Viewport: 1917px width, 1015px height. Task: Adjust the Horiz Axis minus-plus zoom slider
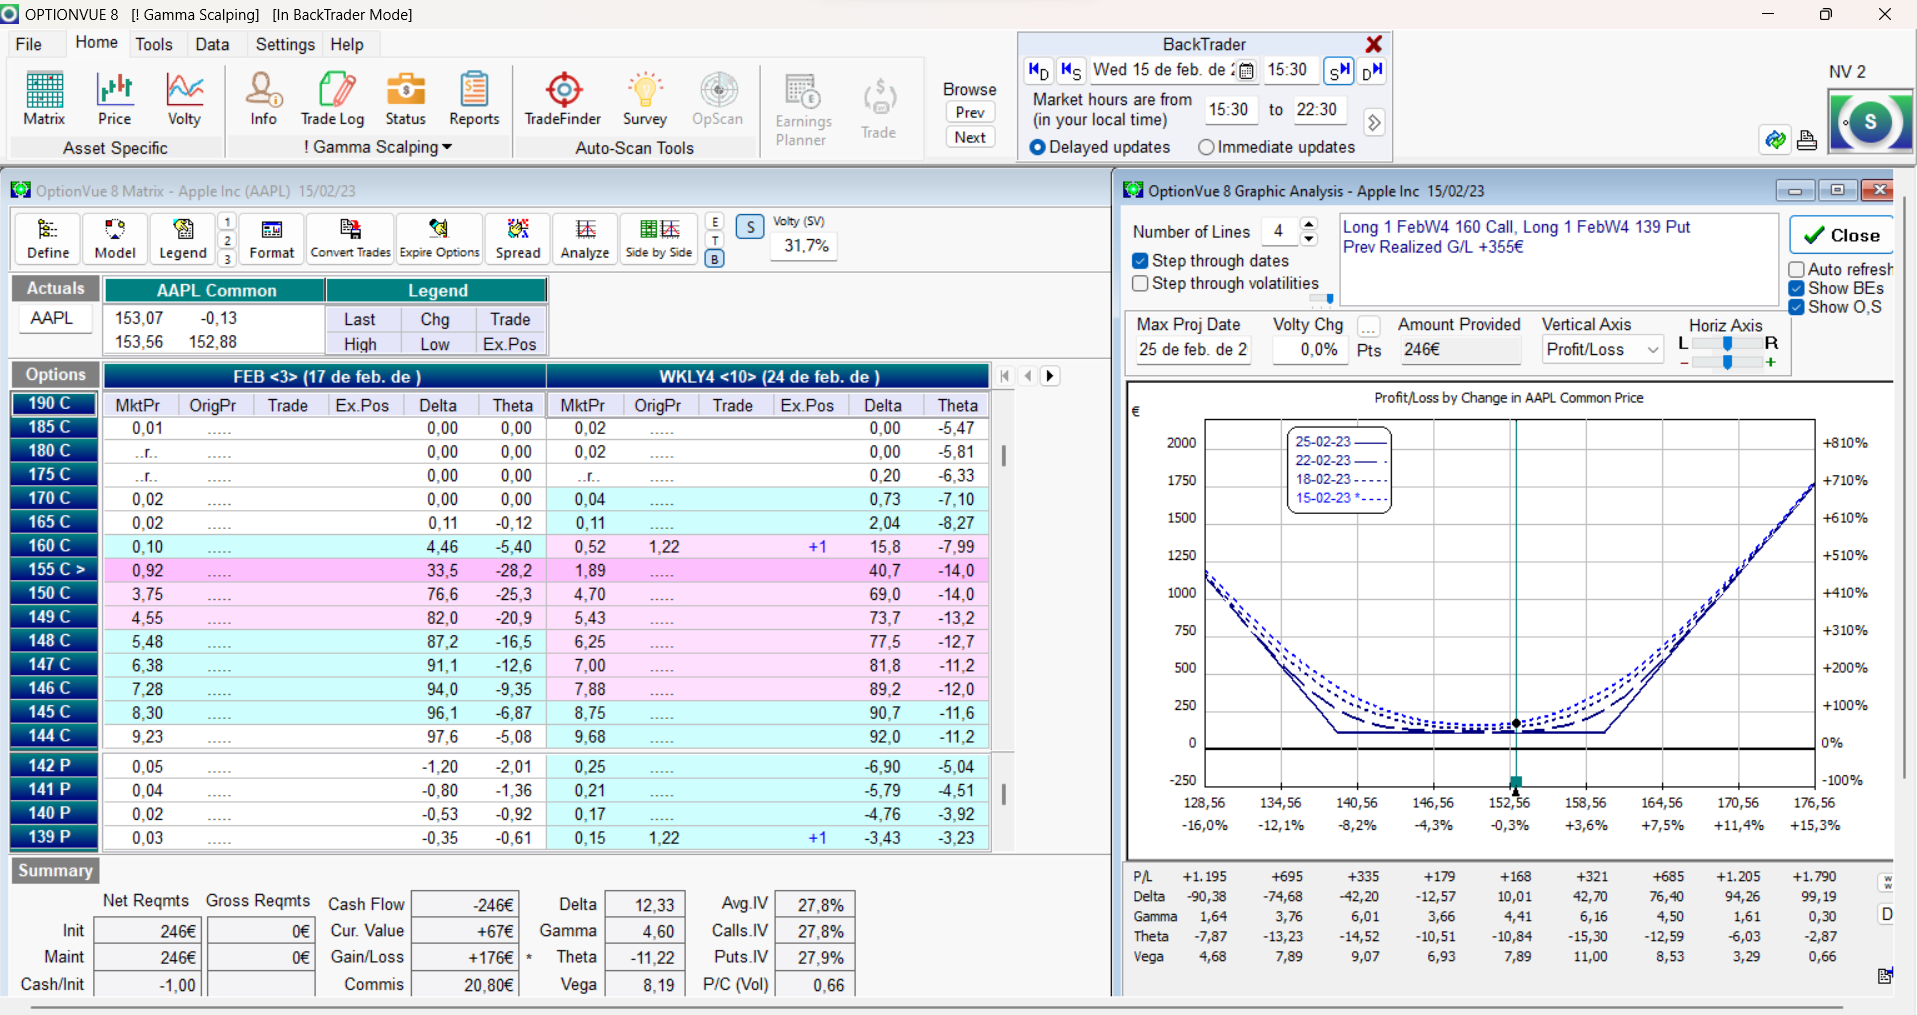tap(1727, 362)
